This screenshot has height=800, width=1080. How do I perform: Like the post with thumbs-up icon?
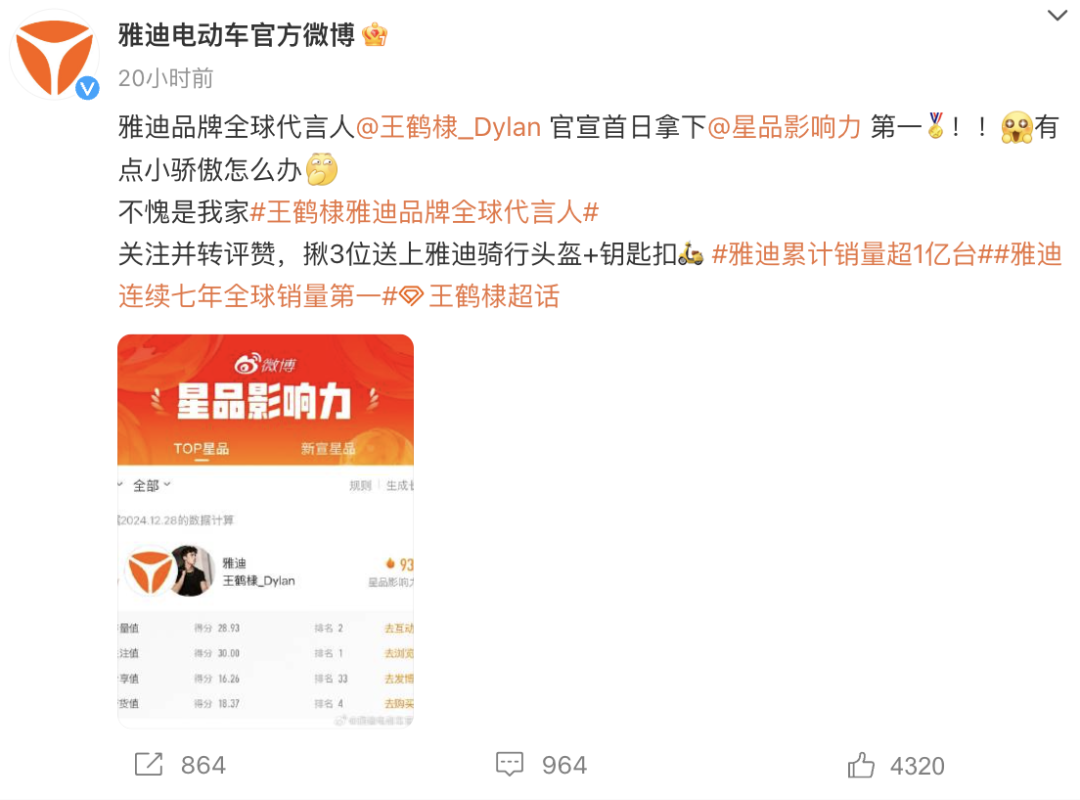(861, 765)
